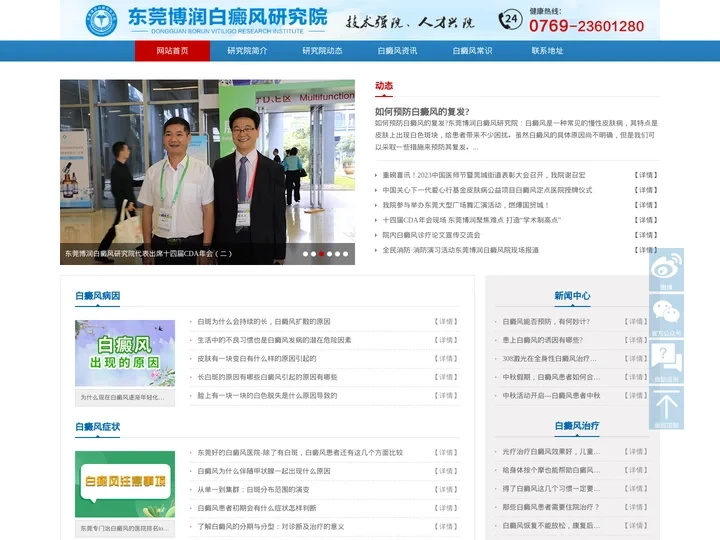The image size is (720, 540).
Task: Open the 白癜风治疗 section heading
Action: 577,426
